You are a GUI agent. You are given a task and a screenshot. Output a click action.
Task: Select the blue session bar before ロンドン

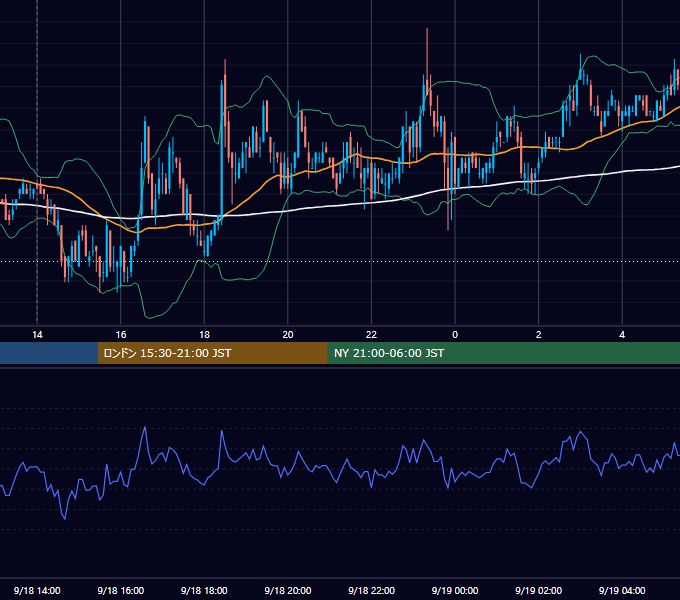49,353
